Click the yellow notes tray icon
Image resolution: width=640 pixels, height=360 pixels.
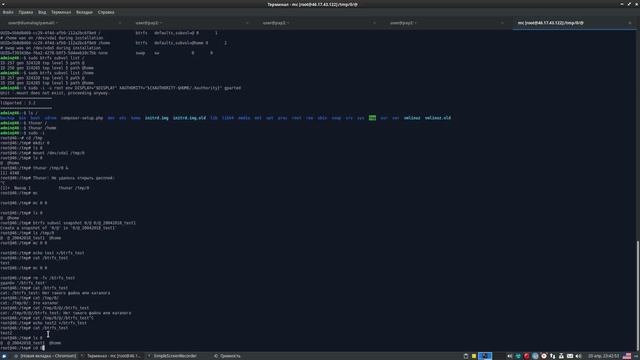pyautogui.click(x=474, y=356)
